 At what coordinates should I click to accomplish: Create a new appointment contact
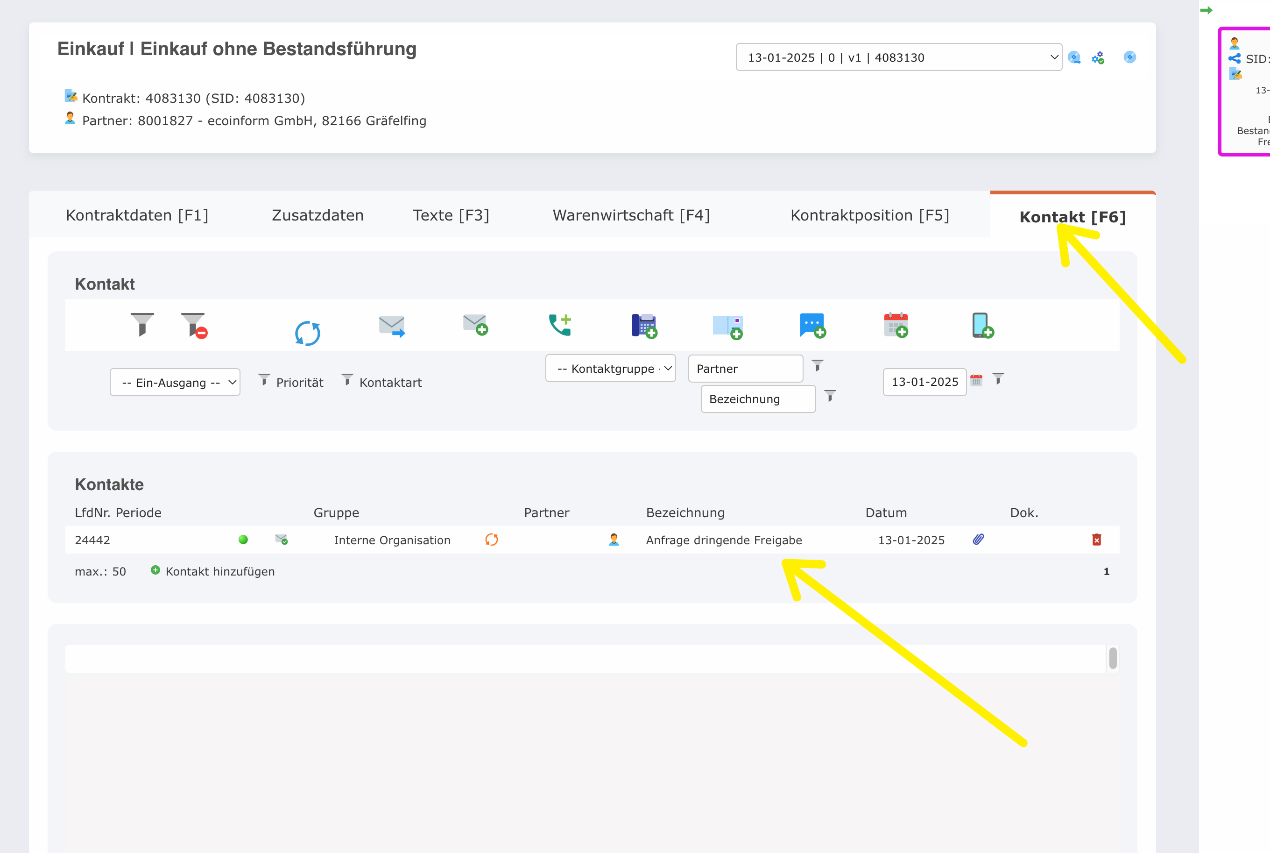(895, 325)
